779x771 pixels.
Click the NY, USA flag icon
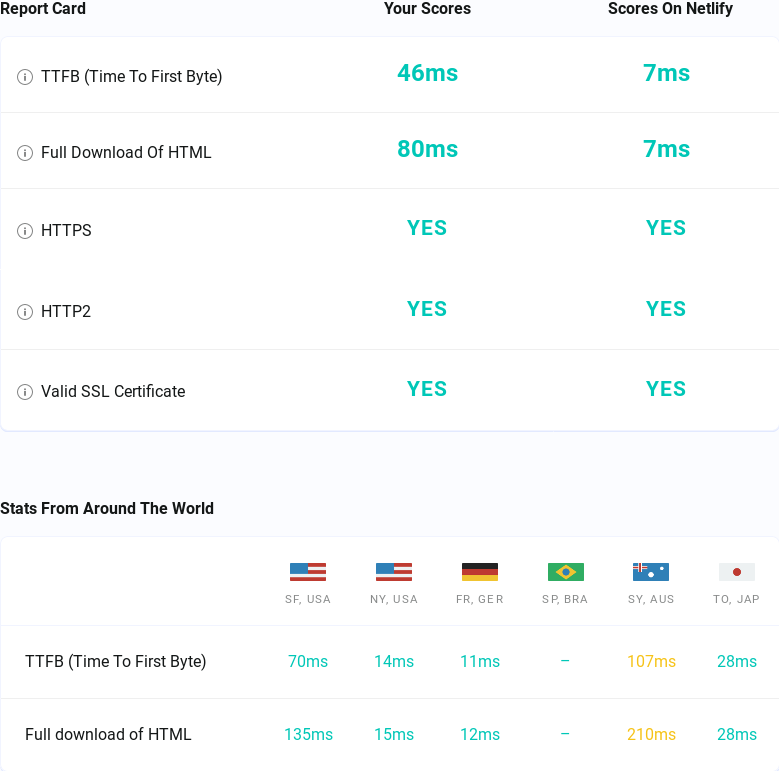tap(394, 572)
